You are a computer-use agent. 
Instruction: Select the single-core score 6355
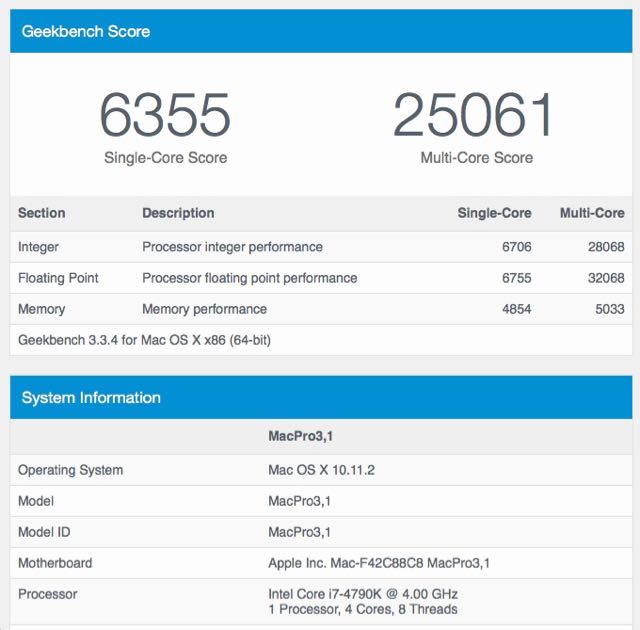165,115
